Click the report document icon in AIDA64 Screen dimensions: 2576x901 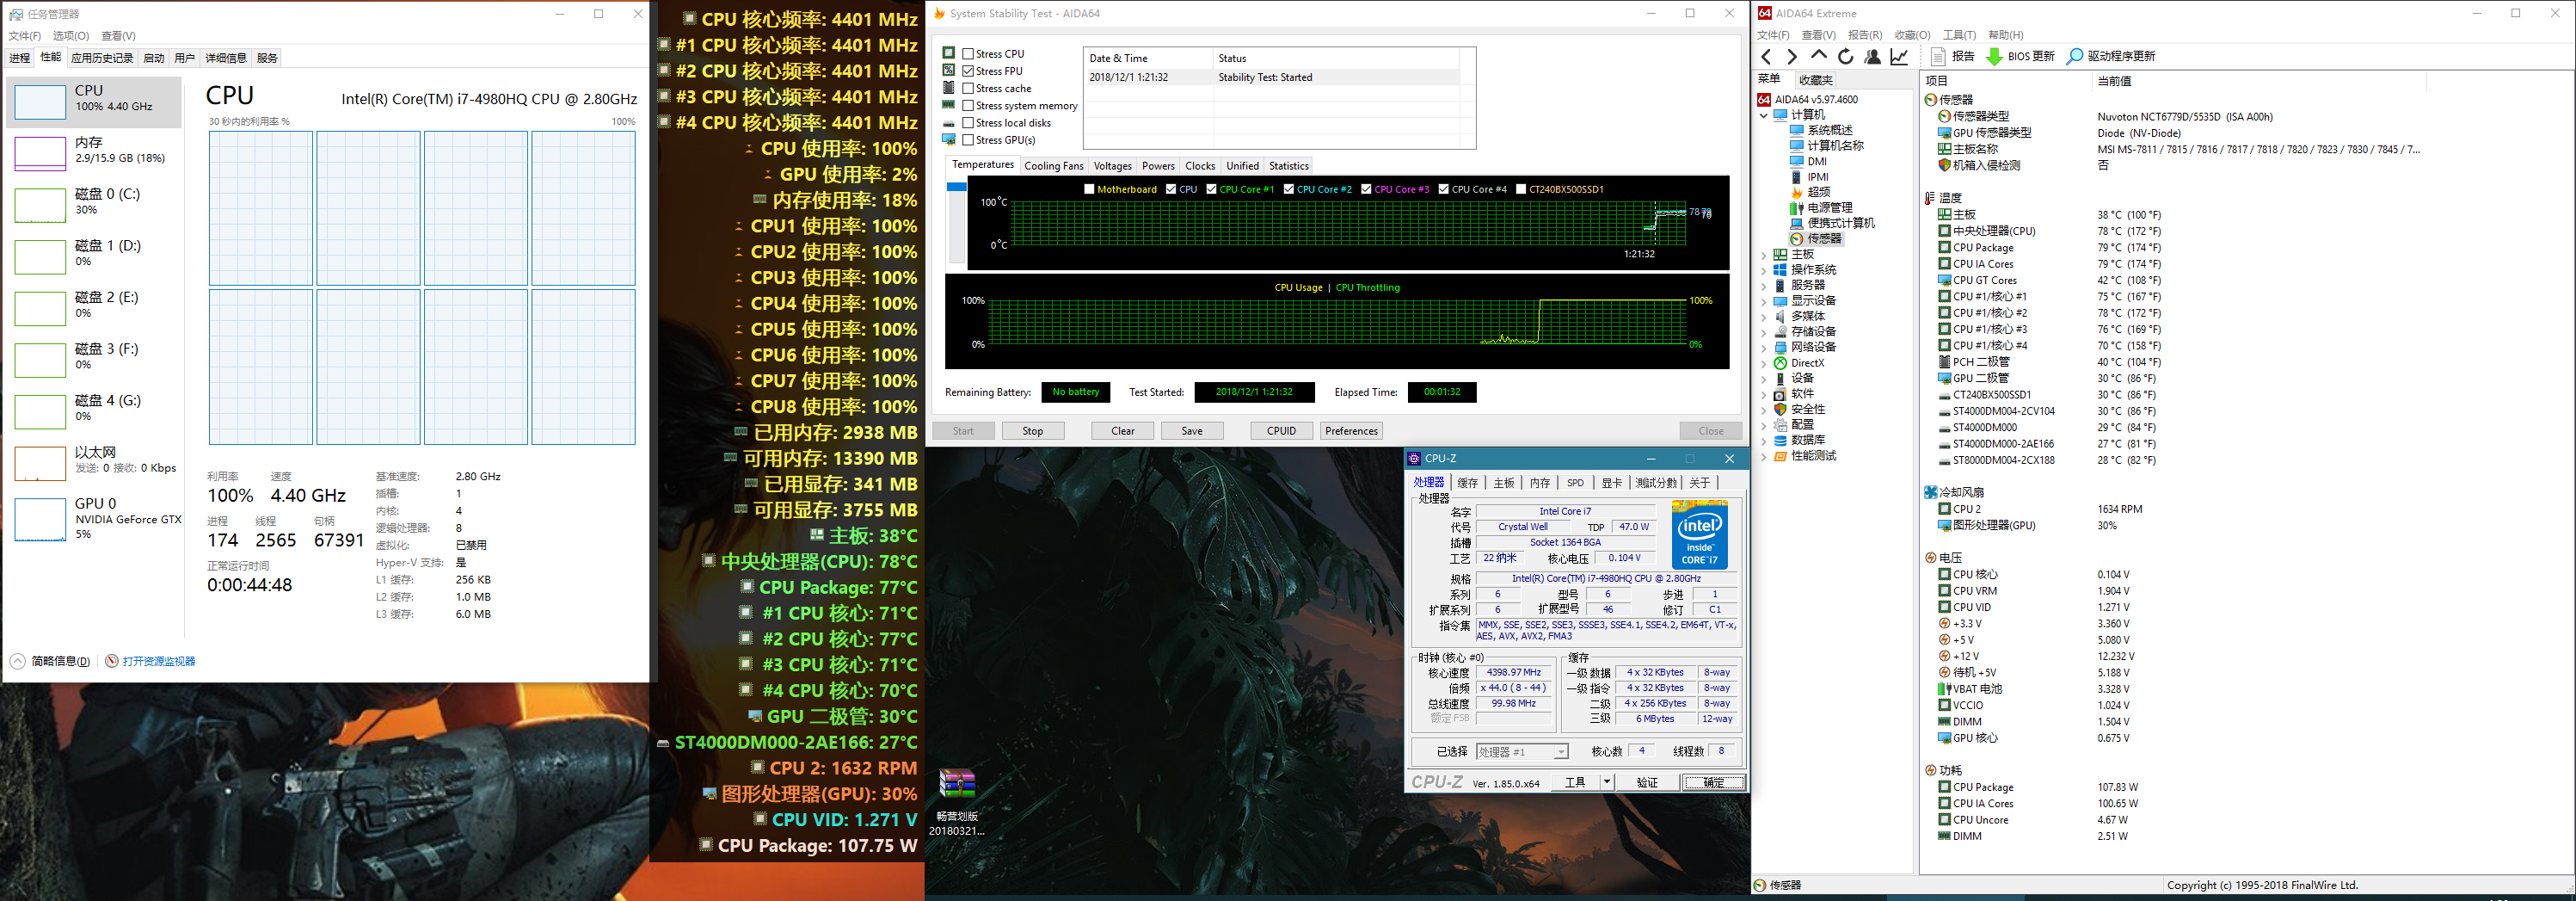[1939, 56]
